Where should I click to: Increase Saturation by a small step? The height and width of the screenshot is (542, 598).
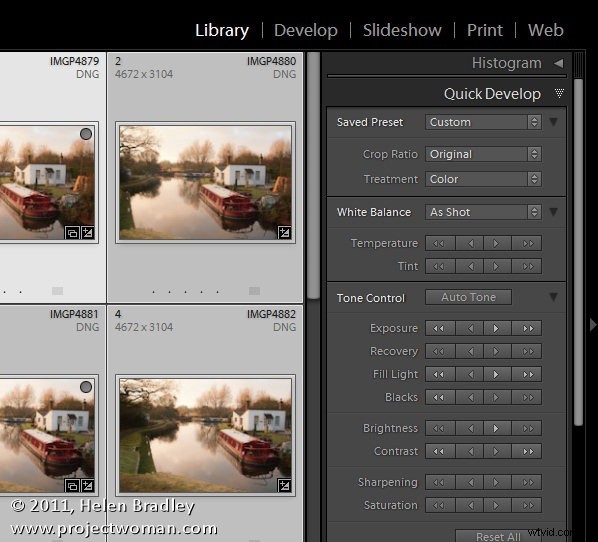coord(497,505)
